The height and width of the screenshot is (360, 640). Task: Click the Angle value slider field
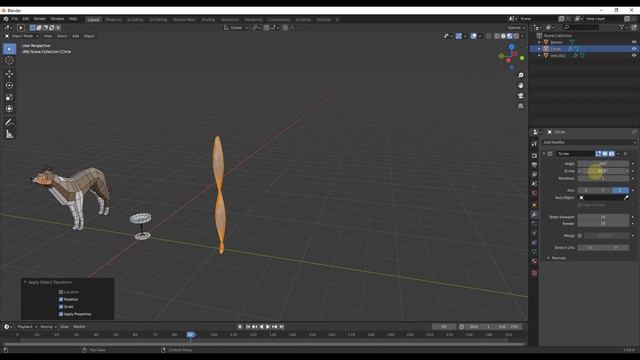tap(603, 164)
